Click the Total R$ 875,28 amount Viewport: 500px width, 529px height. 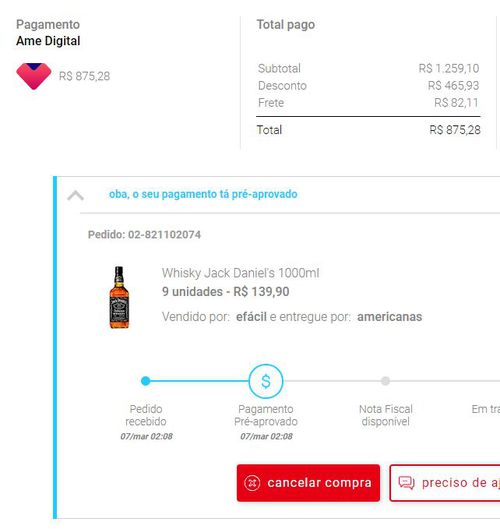pos(455,130)
